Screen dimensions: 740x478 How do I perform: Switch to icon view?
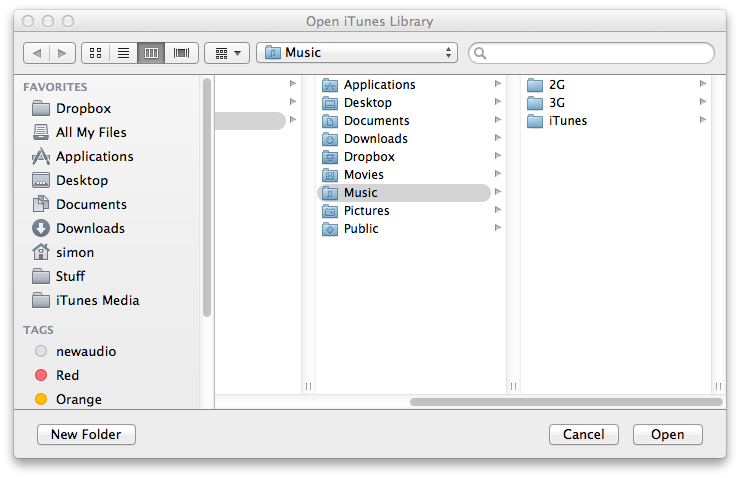click(x=95, y=53)
